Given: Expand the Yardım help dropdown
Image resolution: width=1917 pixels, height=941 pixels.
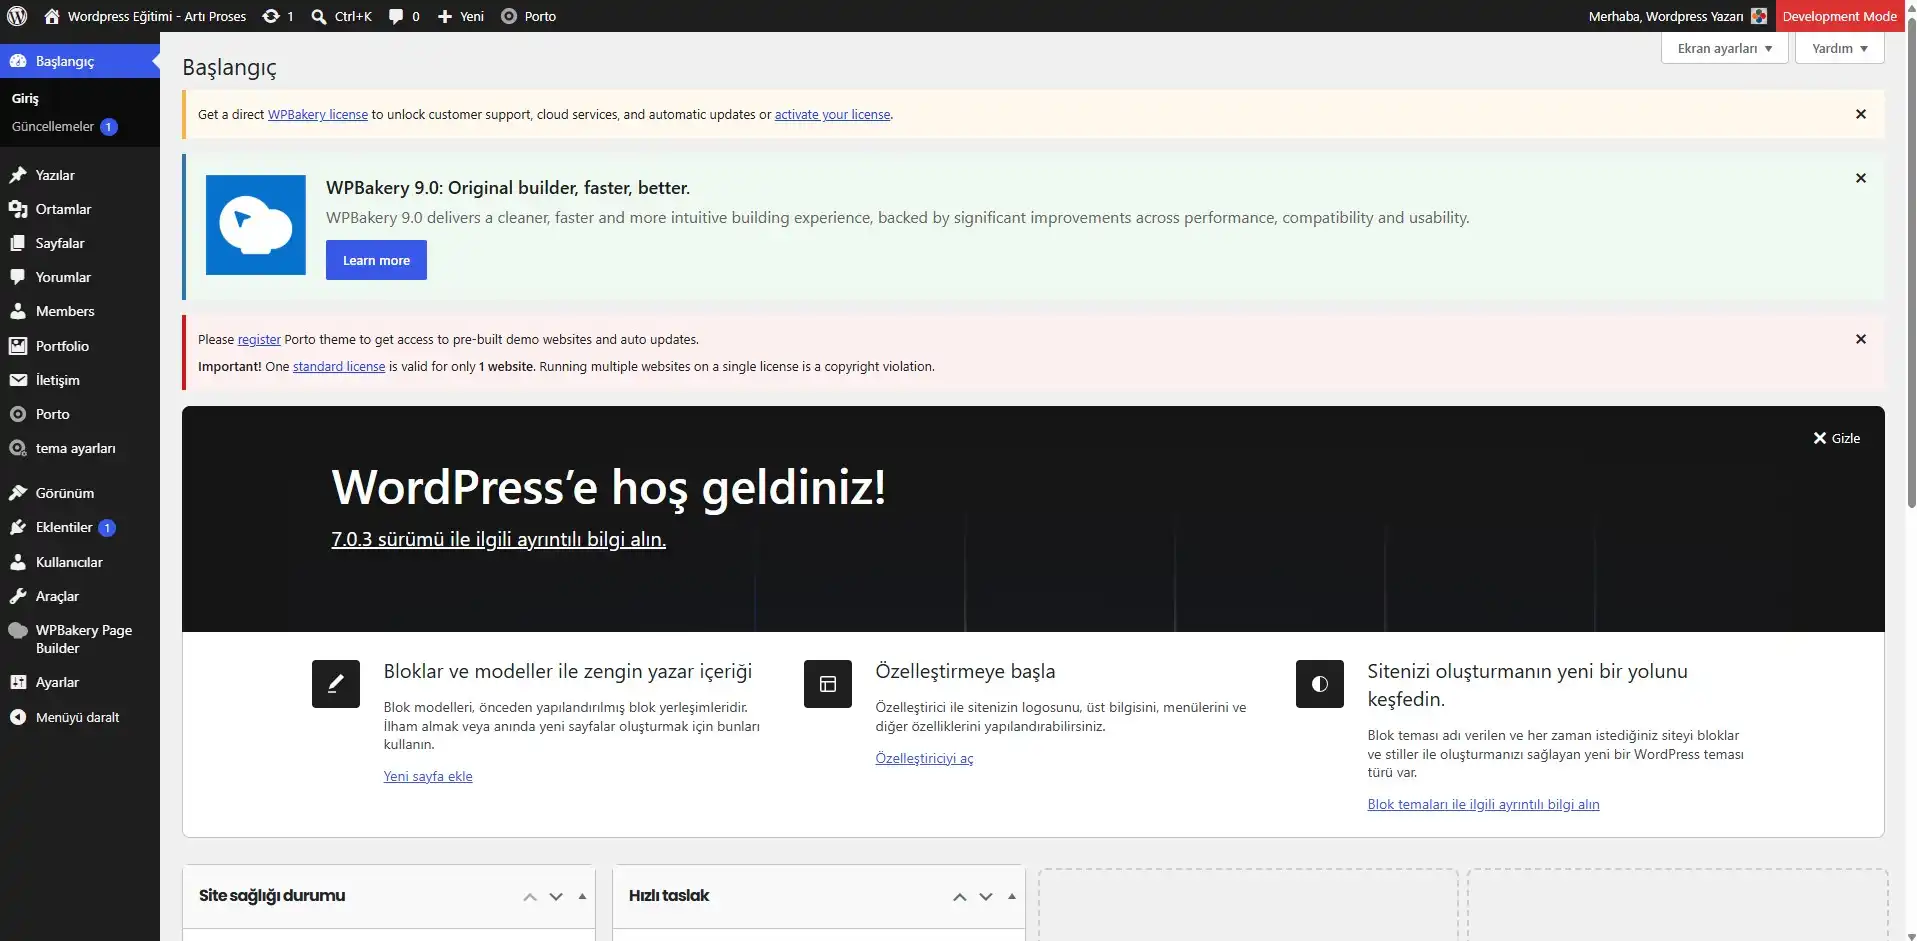Looking at the screenshot, I should click(1840, 48).
